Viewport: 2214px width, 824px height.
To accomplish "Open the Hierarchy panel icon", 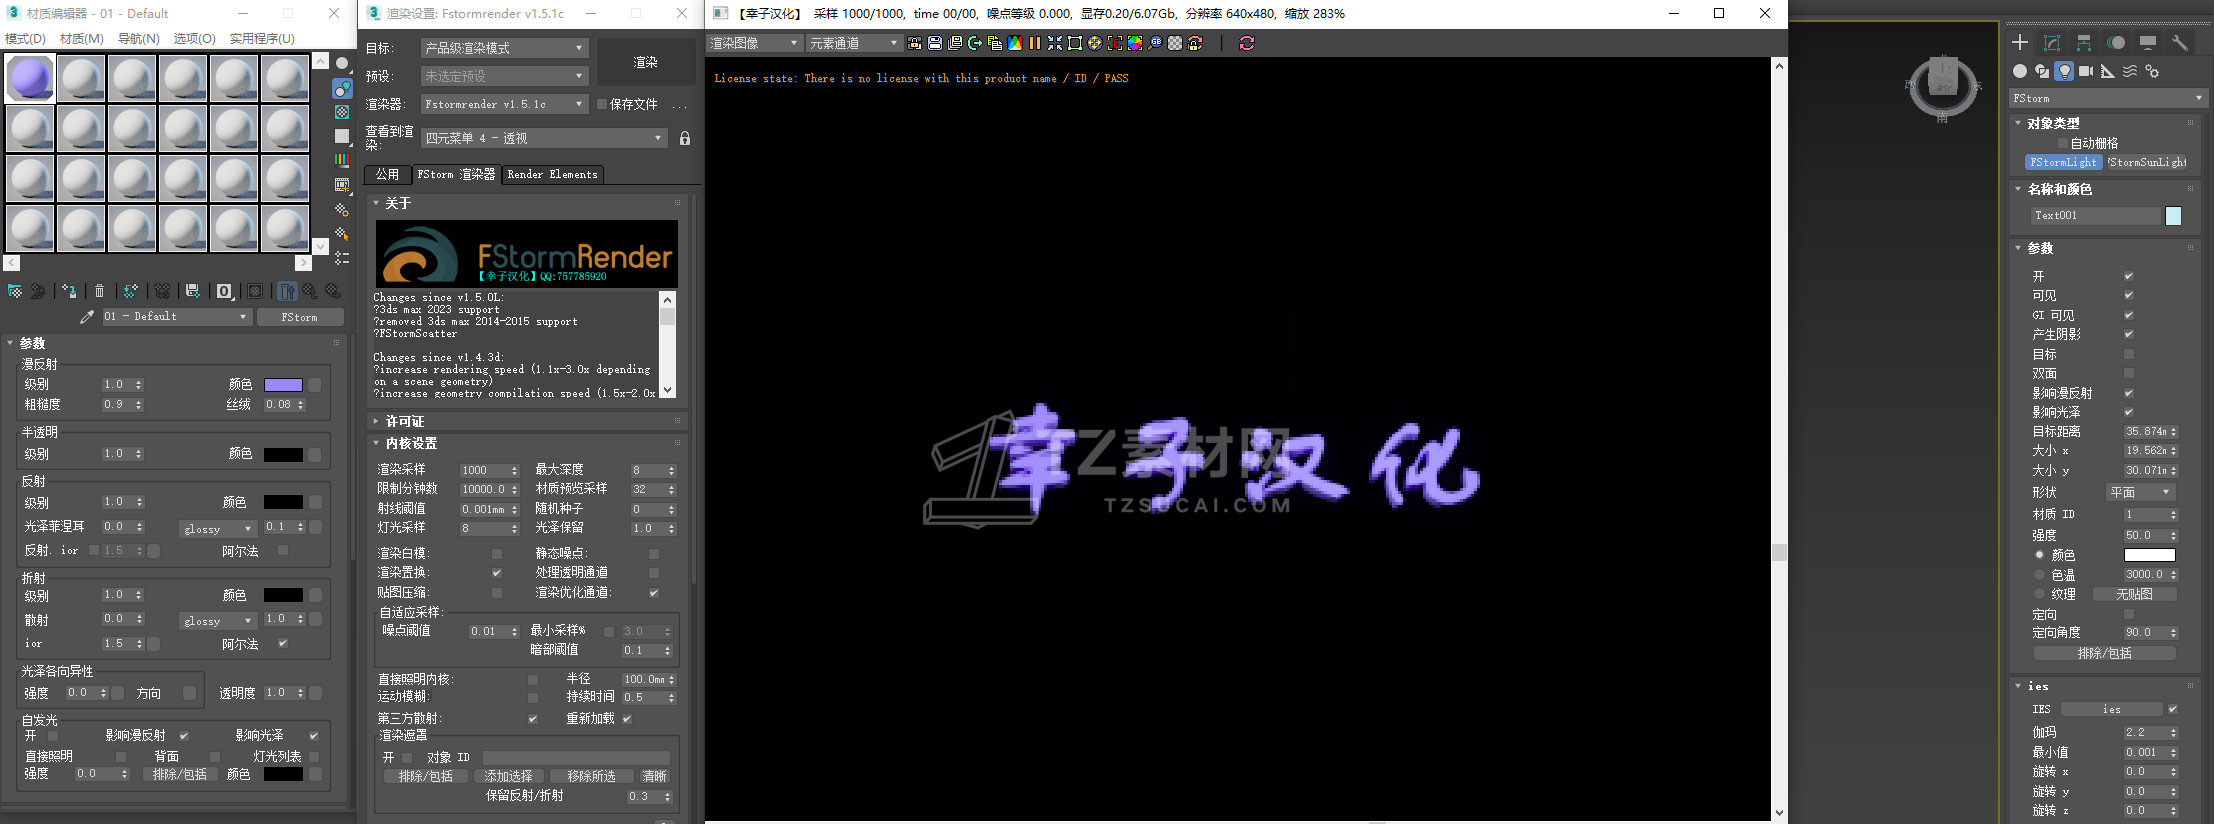I will (x=2084, y=42).
